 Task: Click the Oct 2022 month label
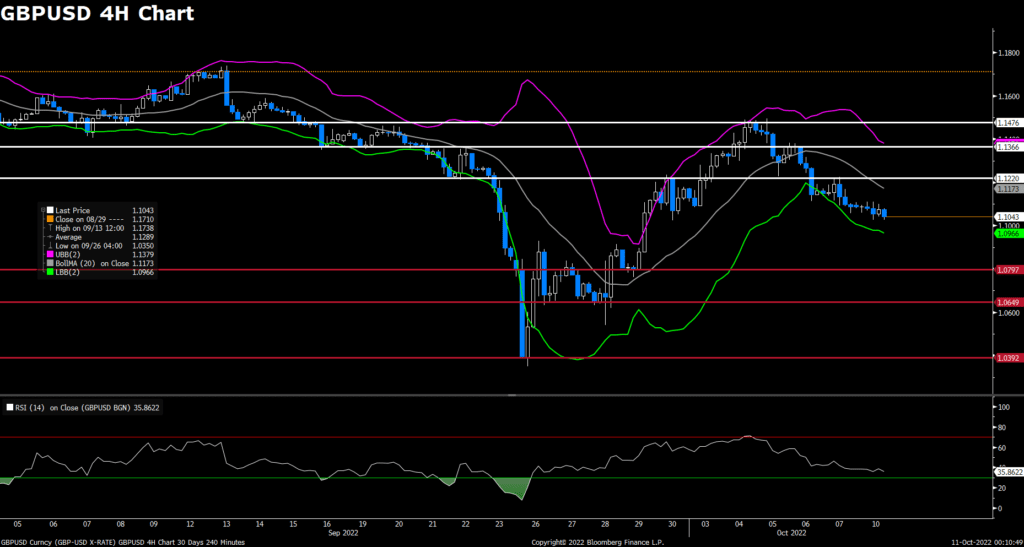click(792, 533)
